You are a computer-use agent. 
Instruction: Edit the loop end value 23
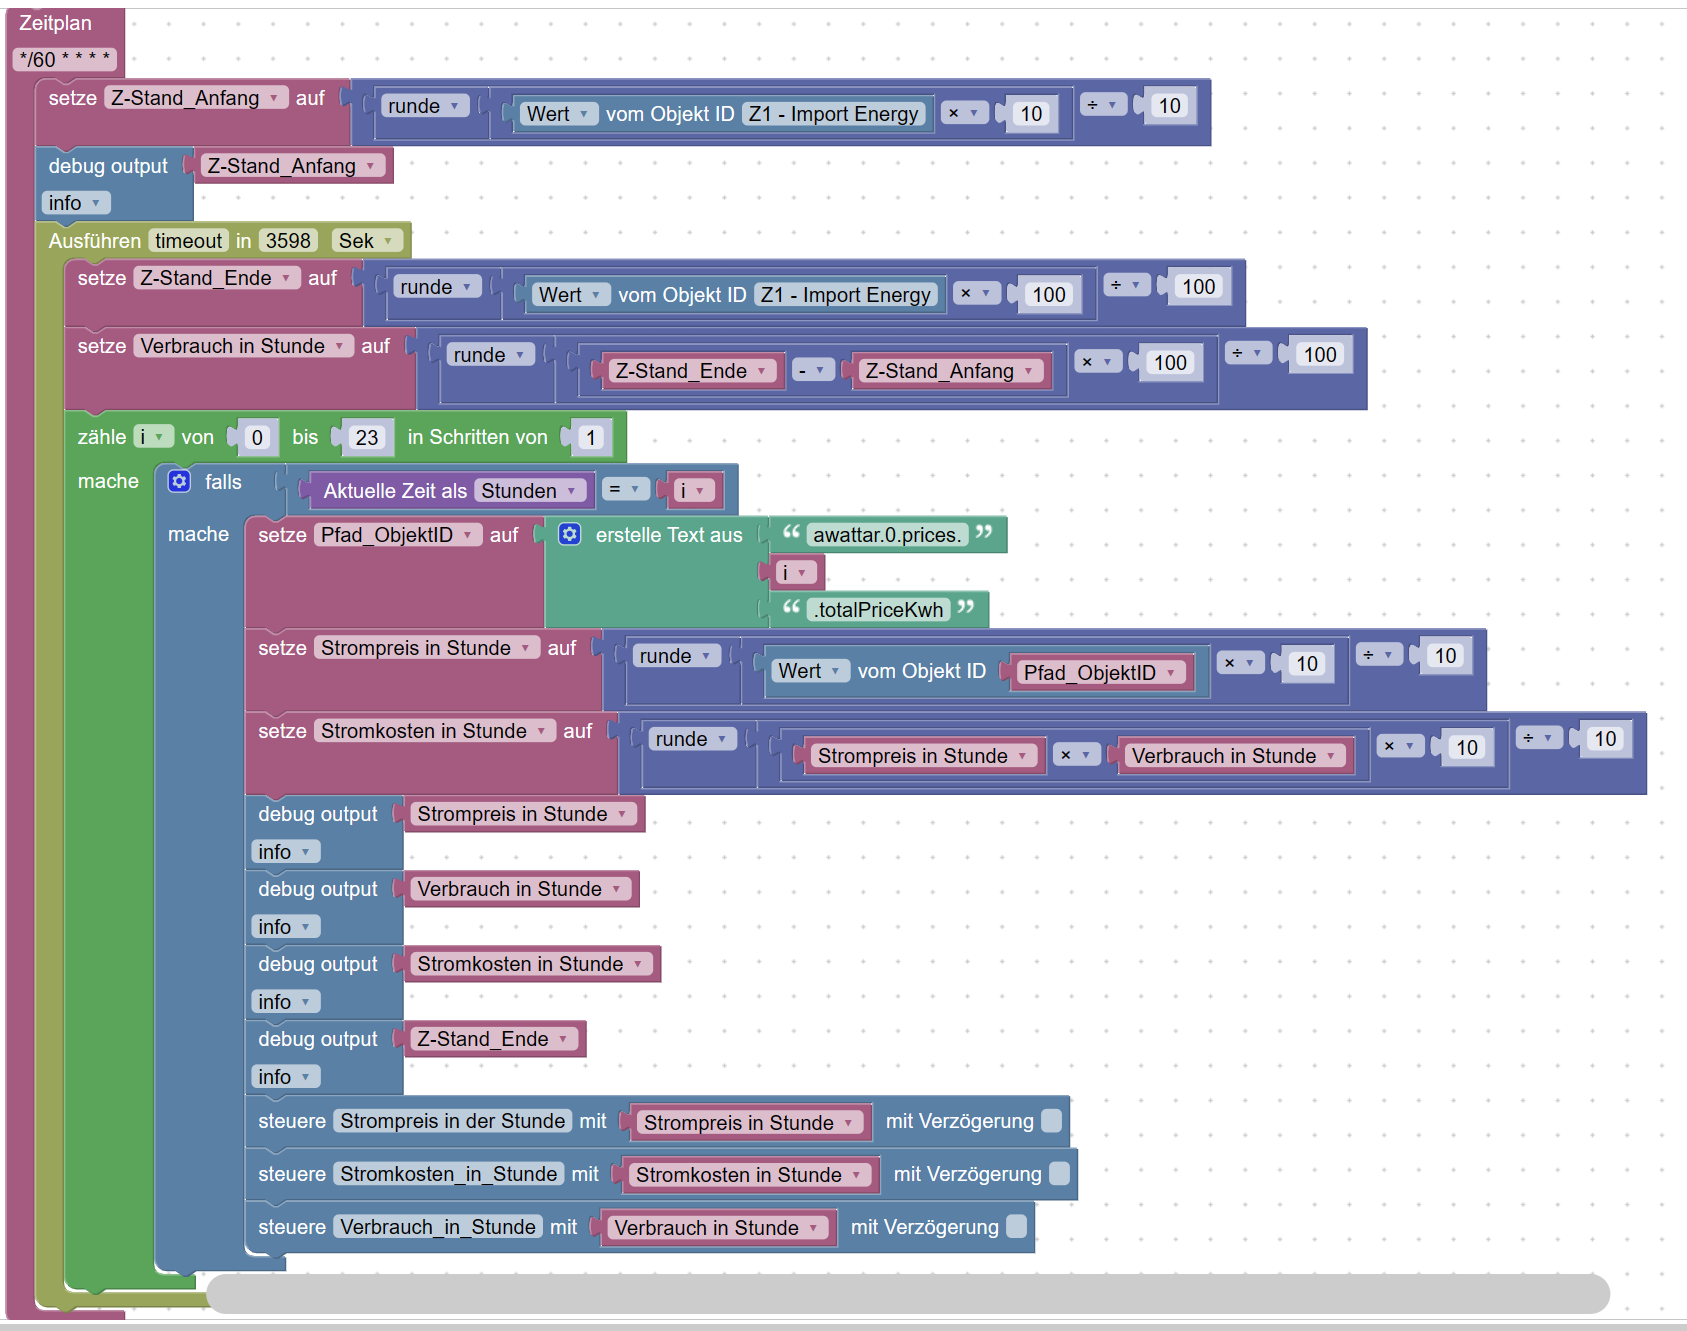pos(367,437)
